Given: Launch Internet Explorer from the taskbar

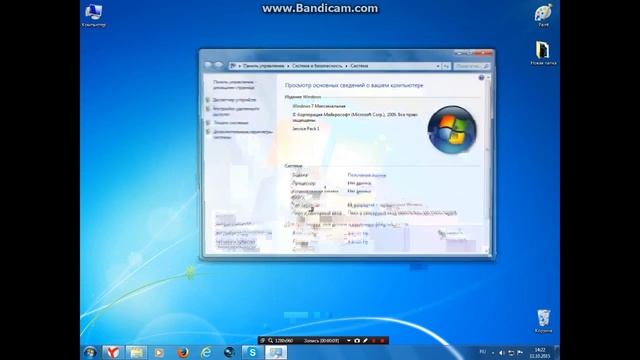Looking at the screenshot, I should pyautogui.click(x=206, y=352).
